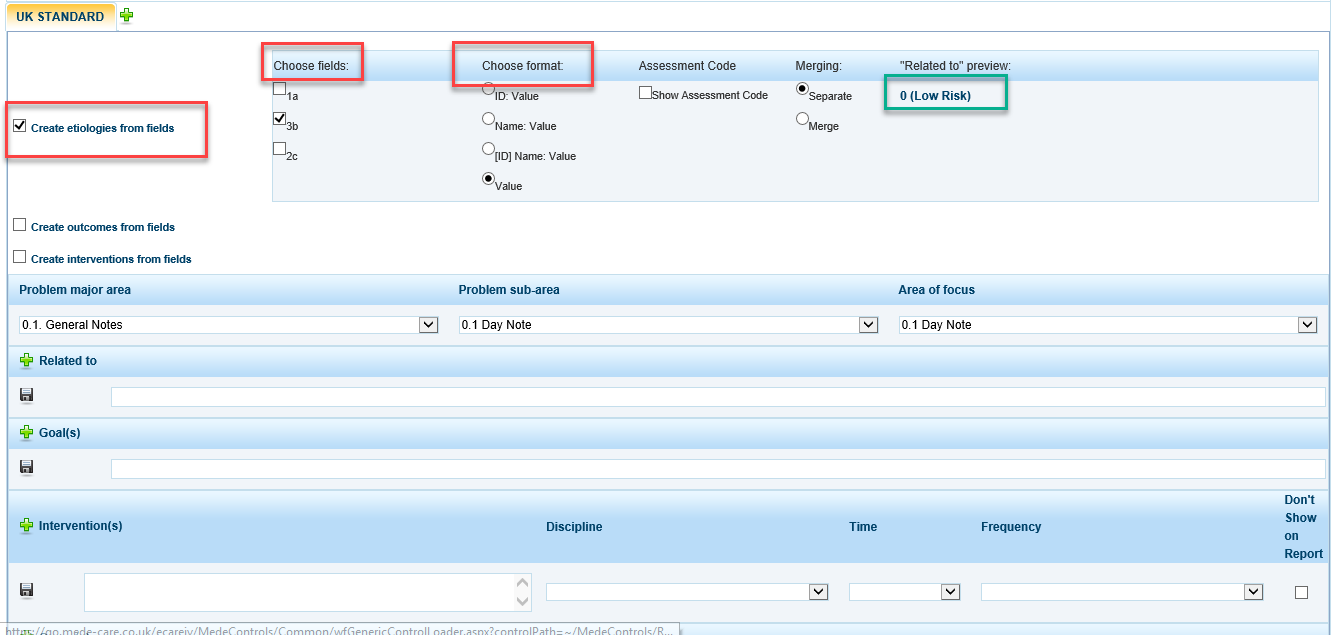Click the save disk icon in Related to row

tap(27, 396)
